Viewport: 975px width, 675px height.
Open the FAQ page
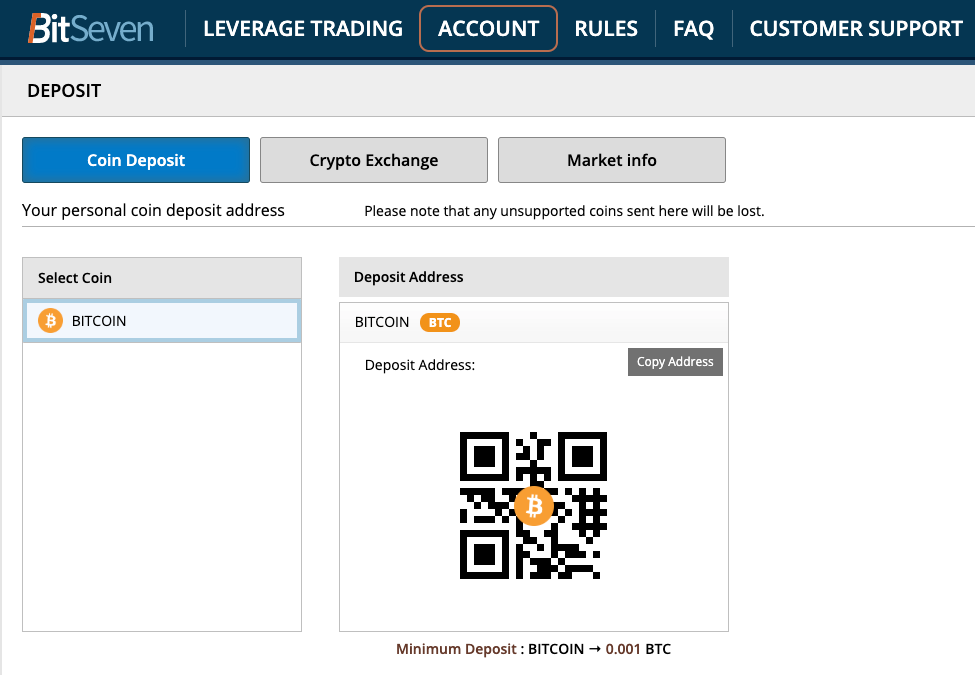(693, 29)
